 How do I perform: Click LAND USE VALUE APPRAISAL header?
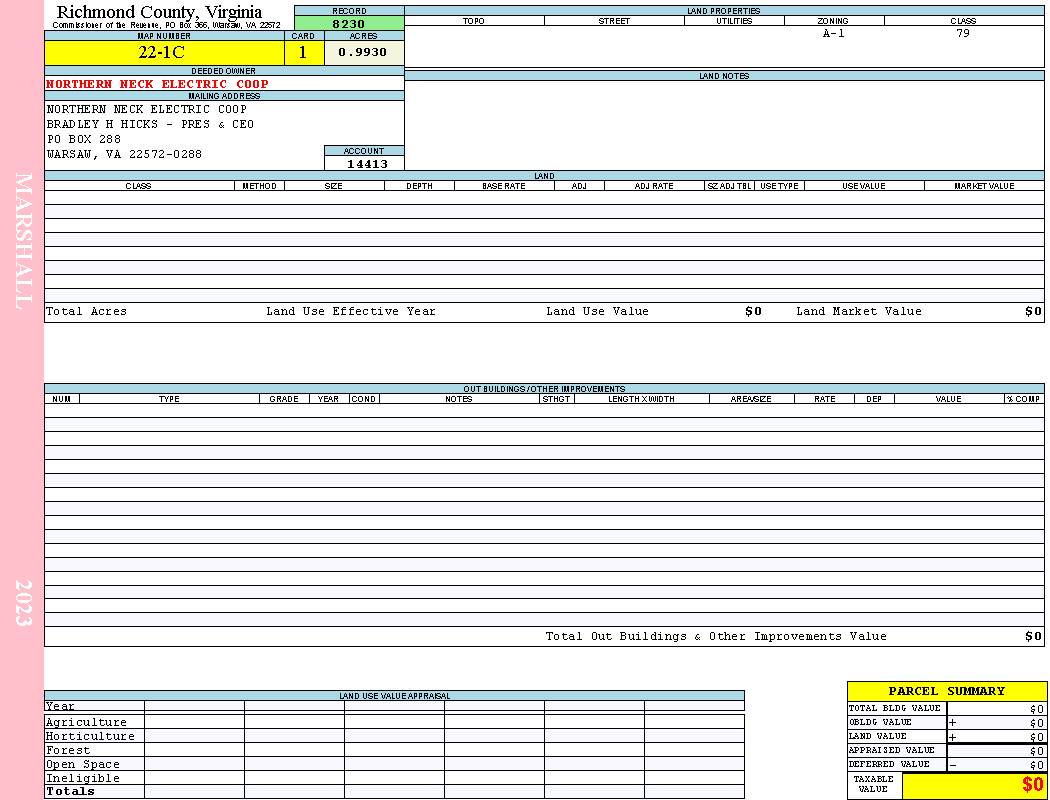[394, 696]
